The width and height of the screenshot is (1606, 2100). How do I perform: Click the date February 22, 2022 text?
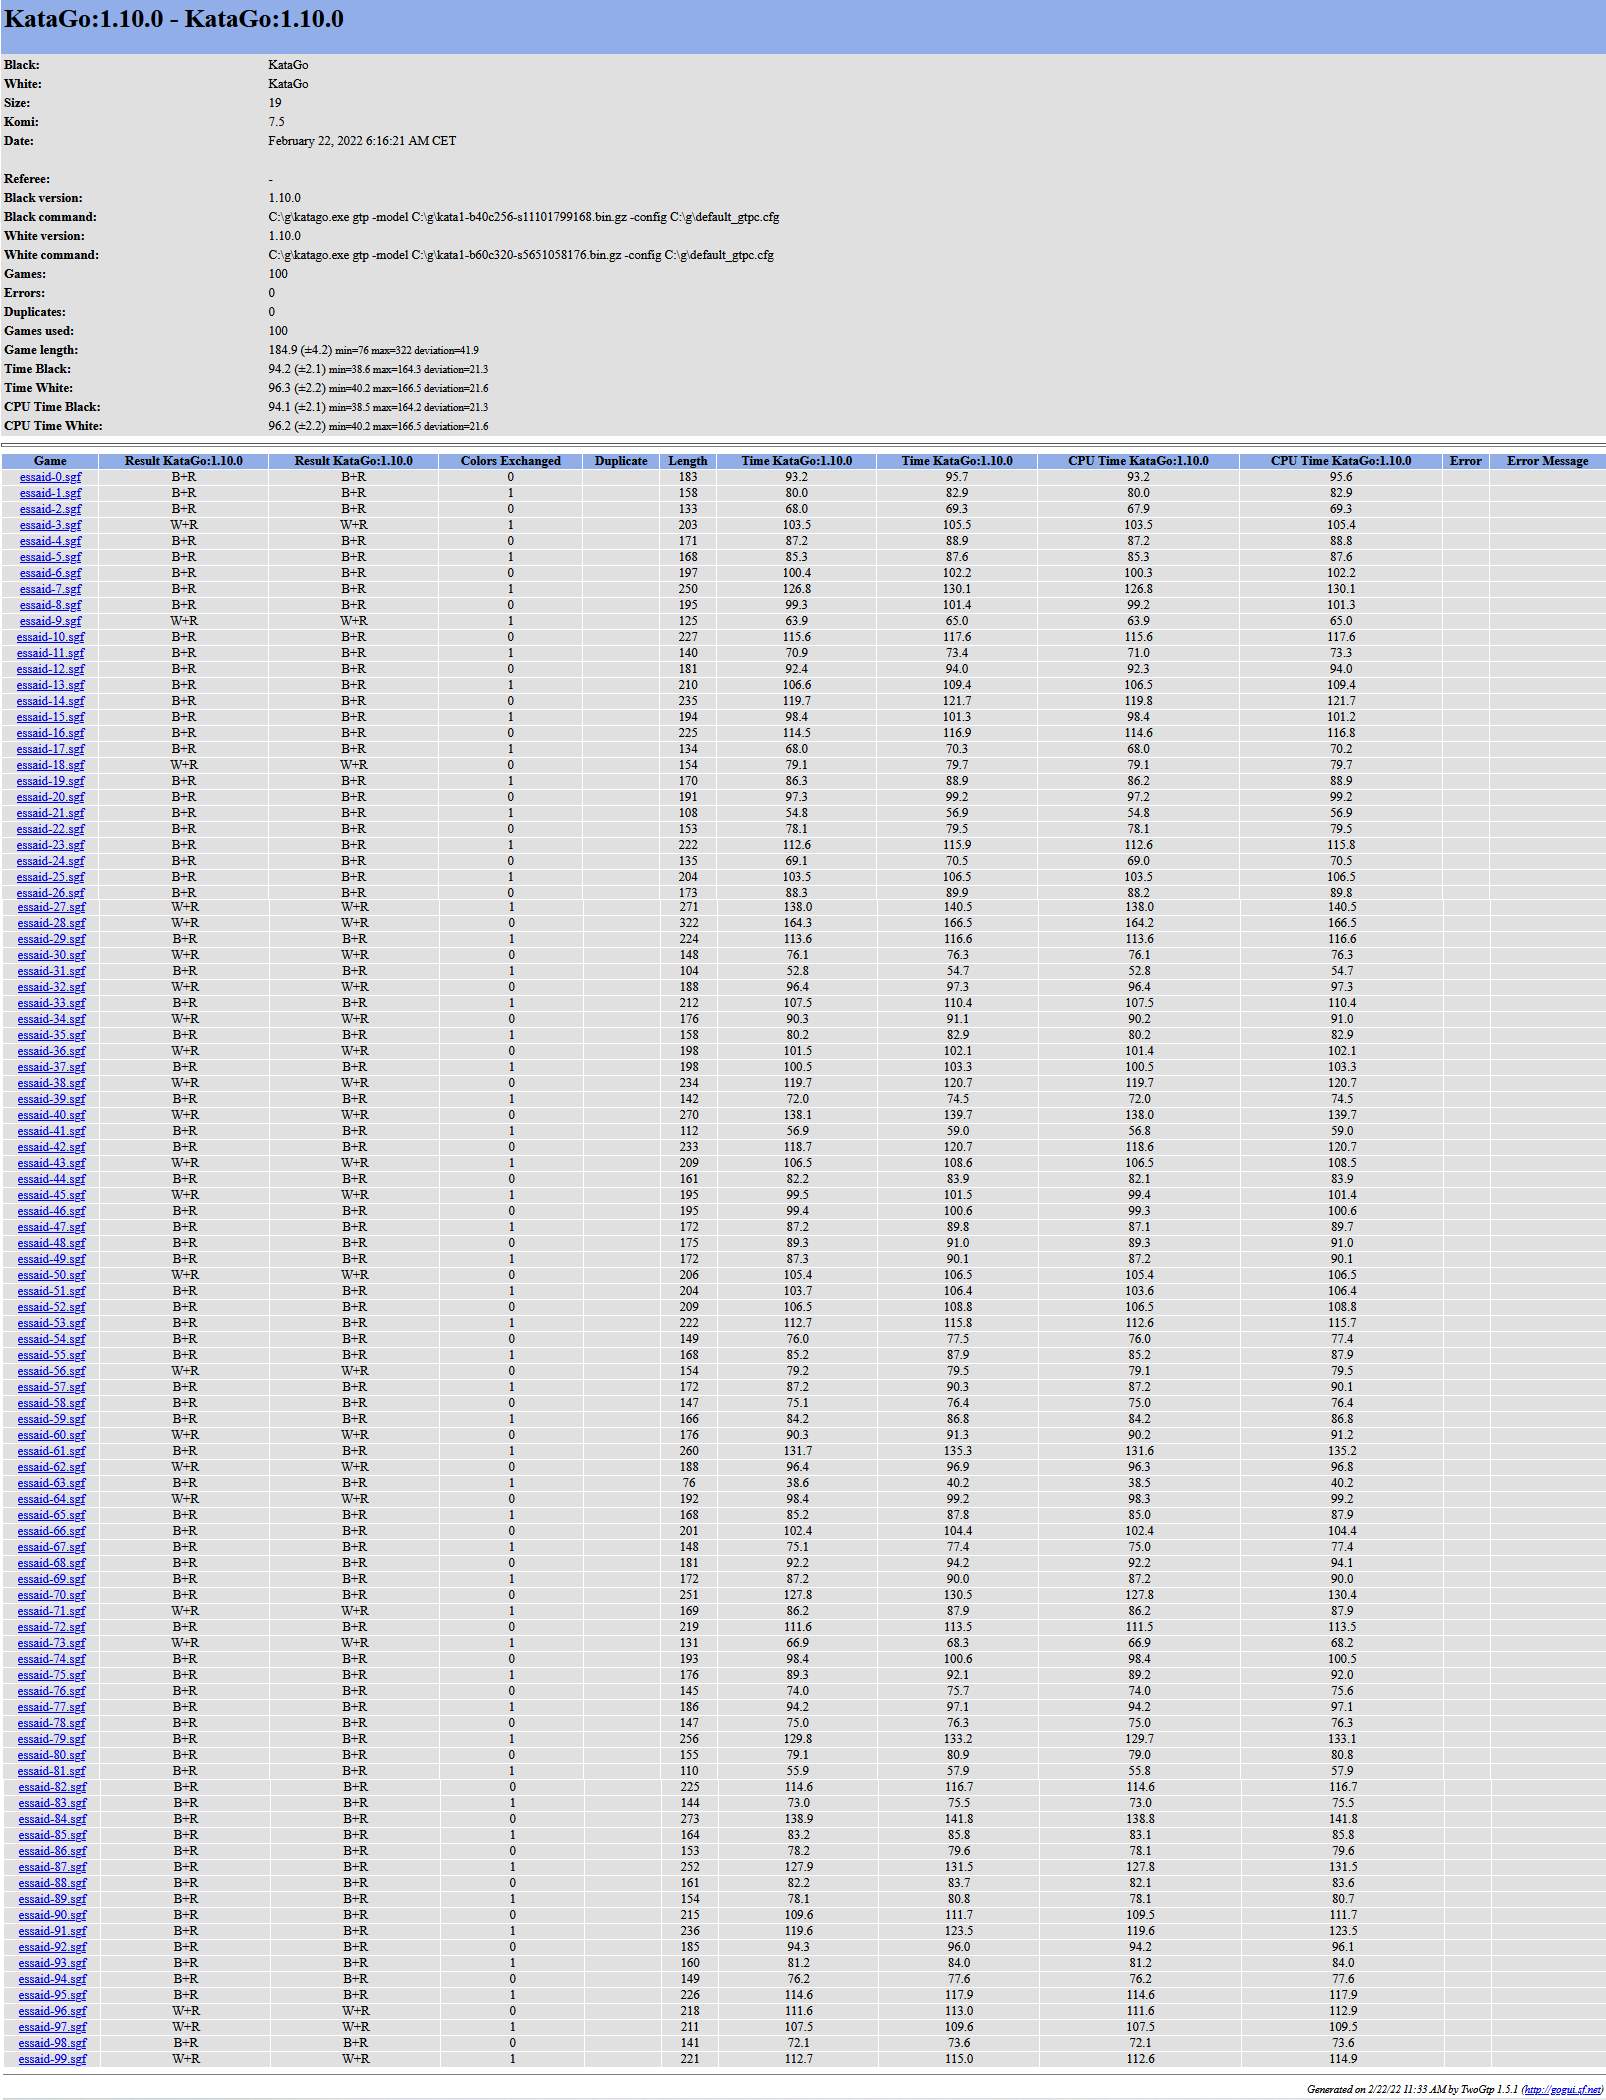click(362, 141)
